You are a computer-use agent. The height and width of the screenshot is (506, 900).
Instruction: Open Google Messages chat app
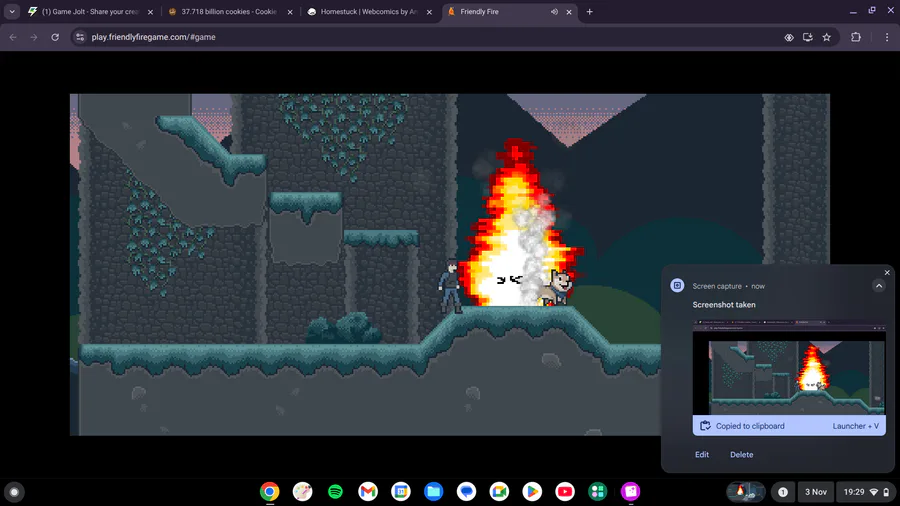pyautogui.click(x=467, y=492)
